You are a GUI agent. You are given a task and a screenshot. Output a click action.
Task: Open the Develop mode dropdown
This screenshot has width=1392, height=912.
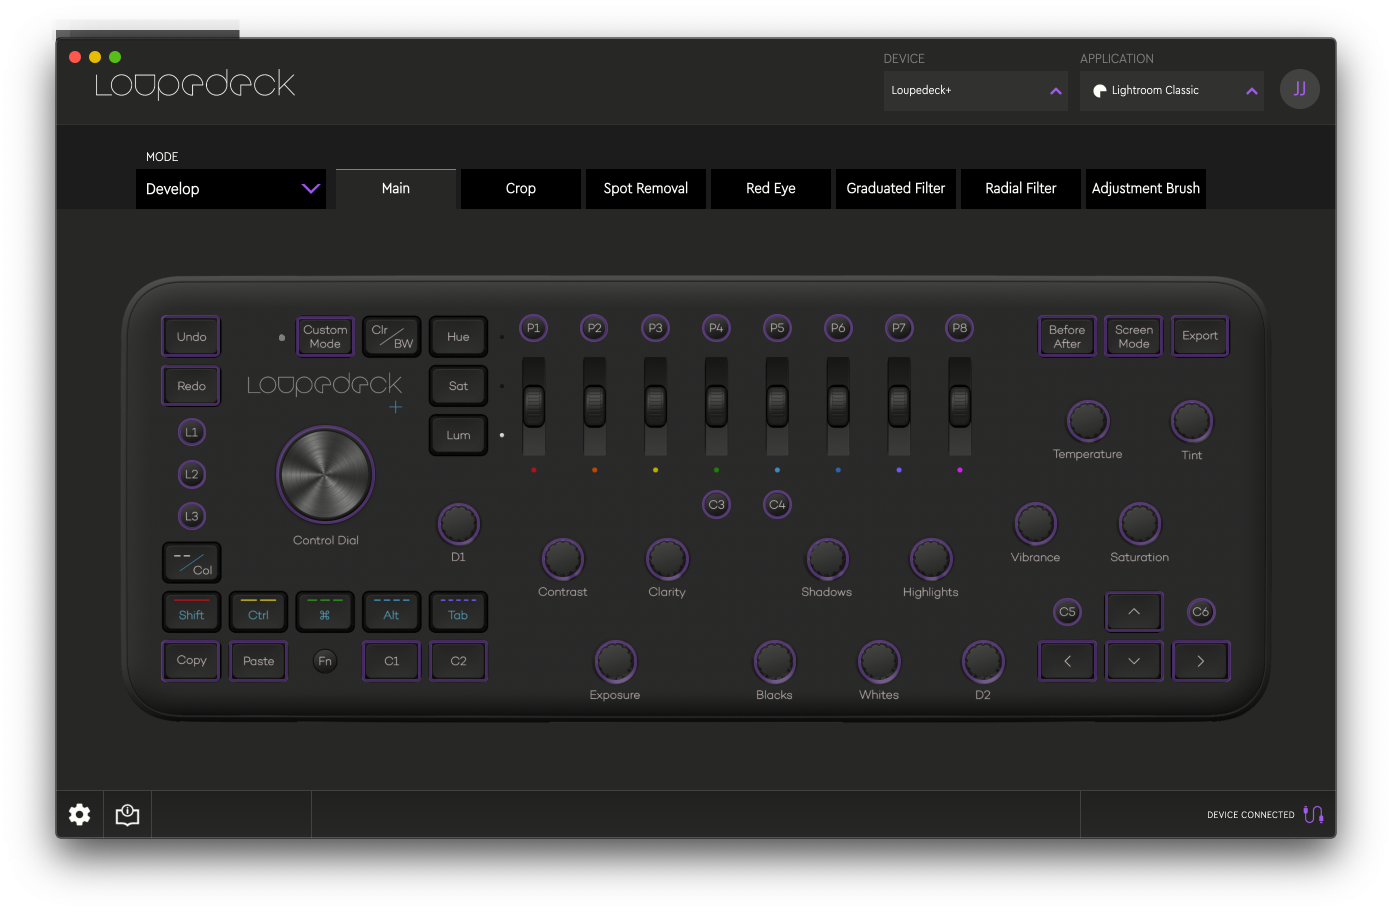(x=231, y=189)
